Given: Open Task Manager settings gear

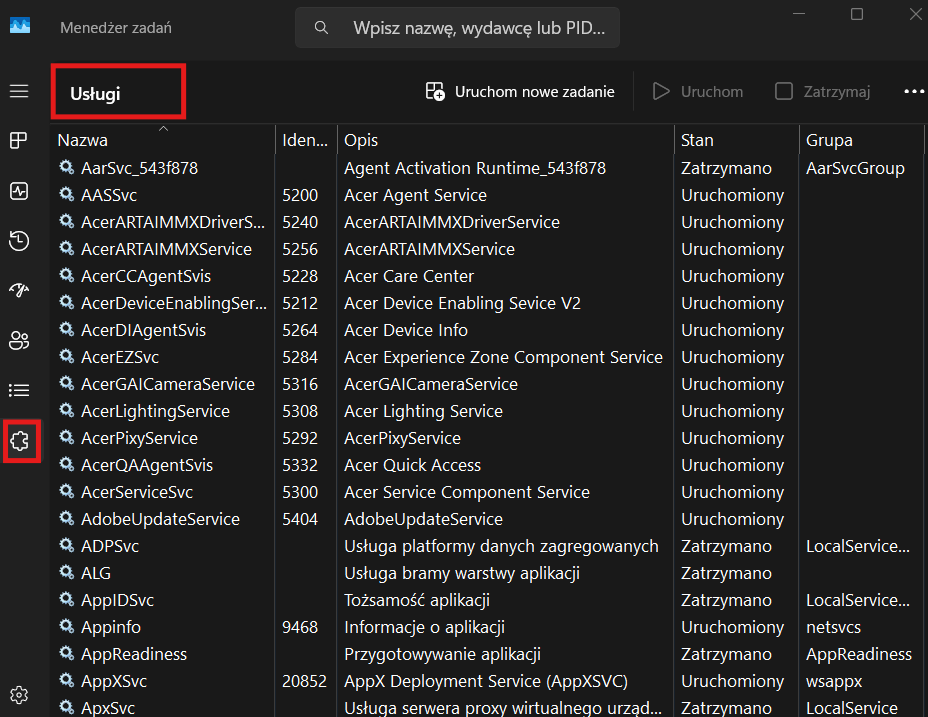Looking at the screenshot, I should click(x=19, y=694).
